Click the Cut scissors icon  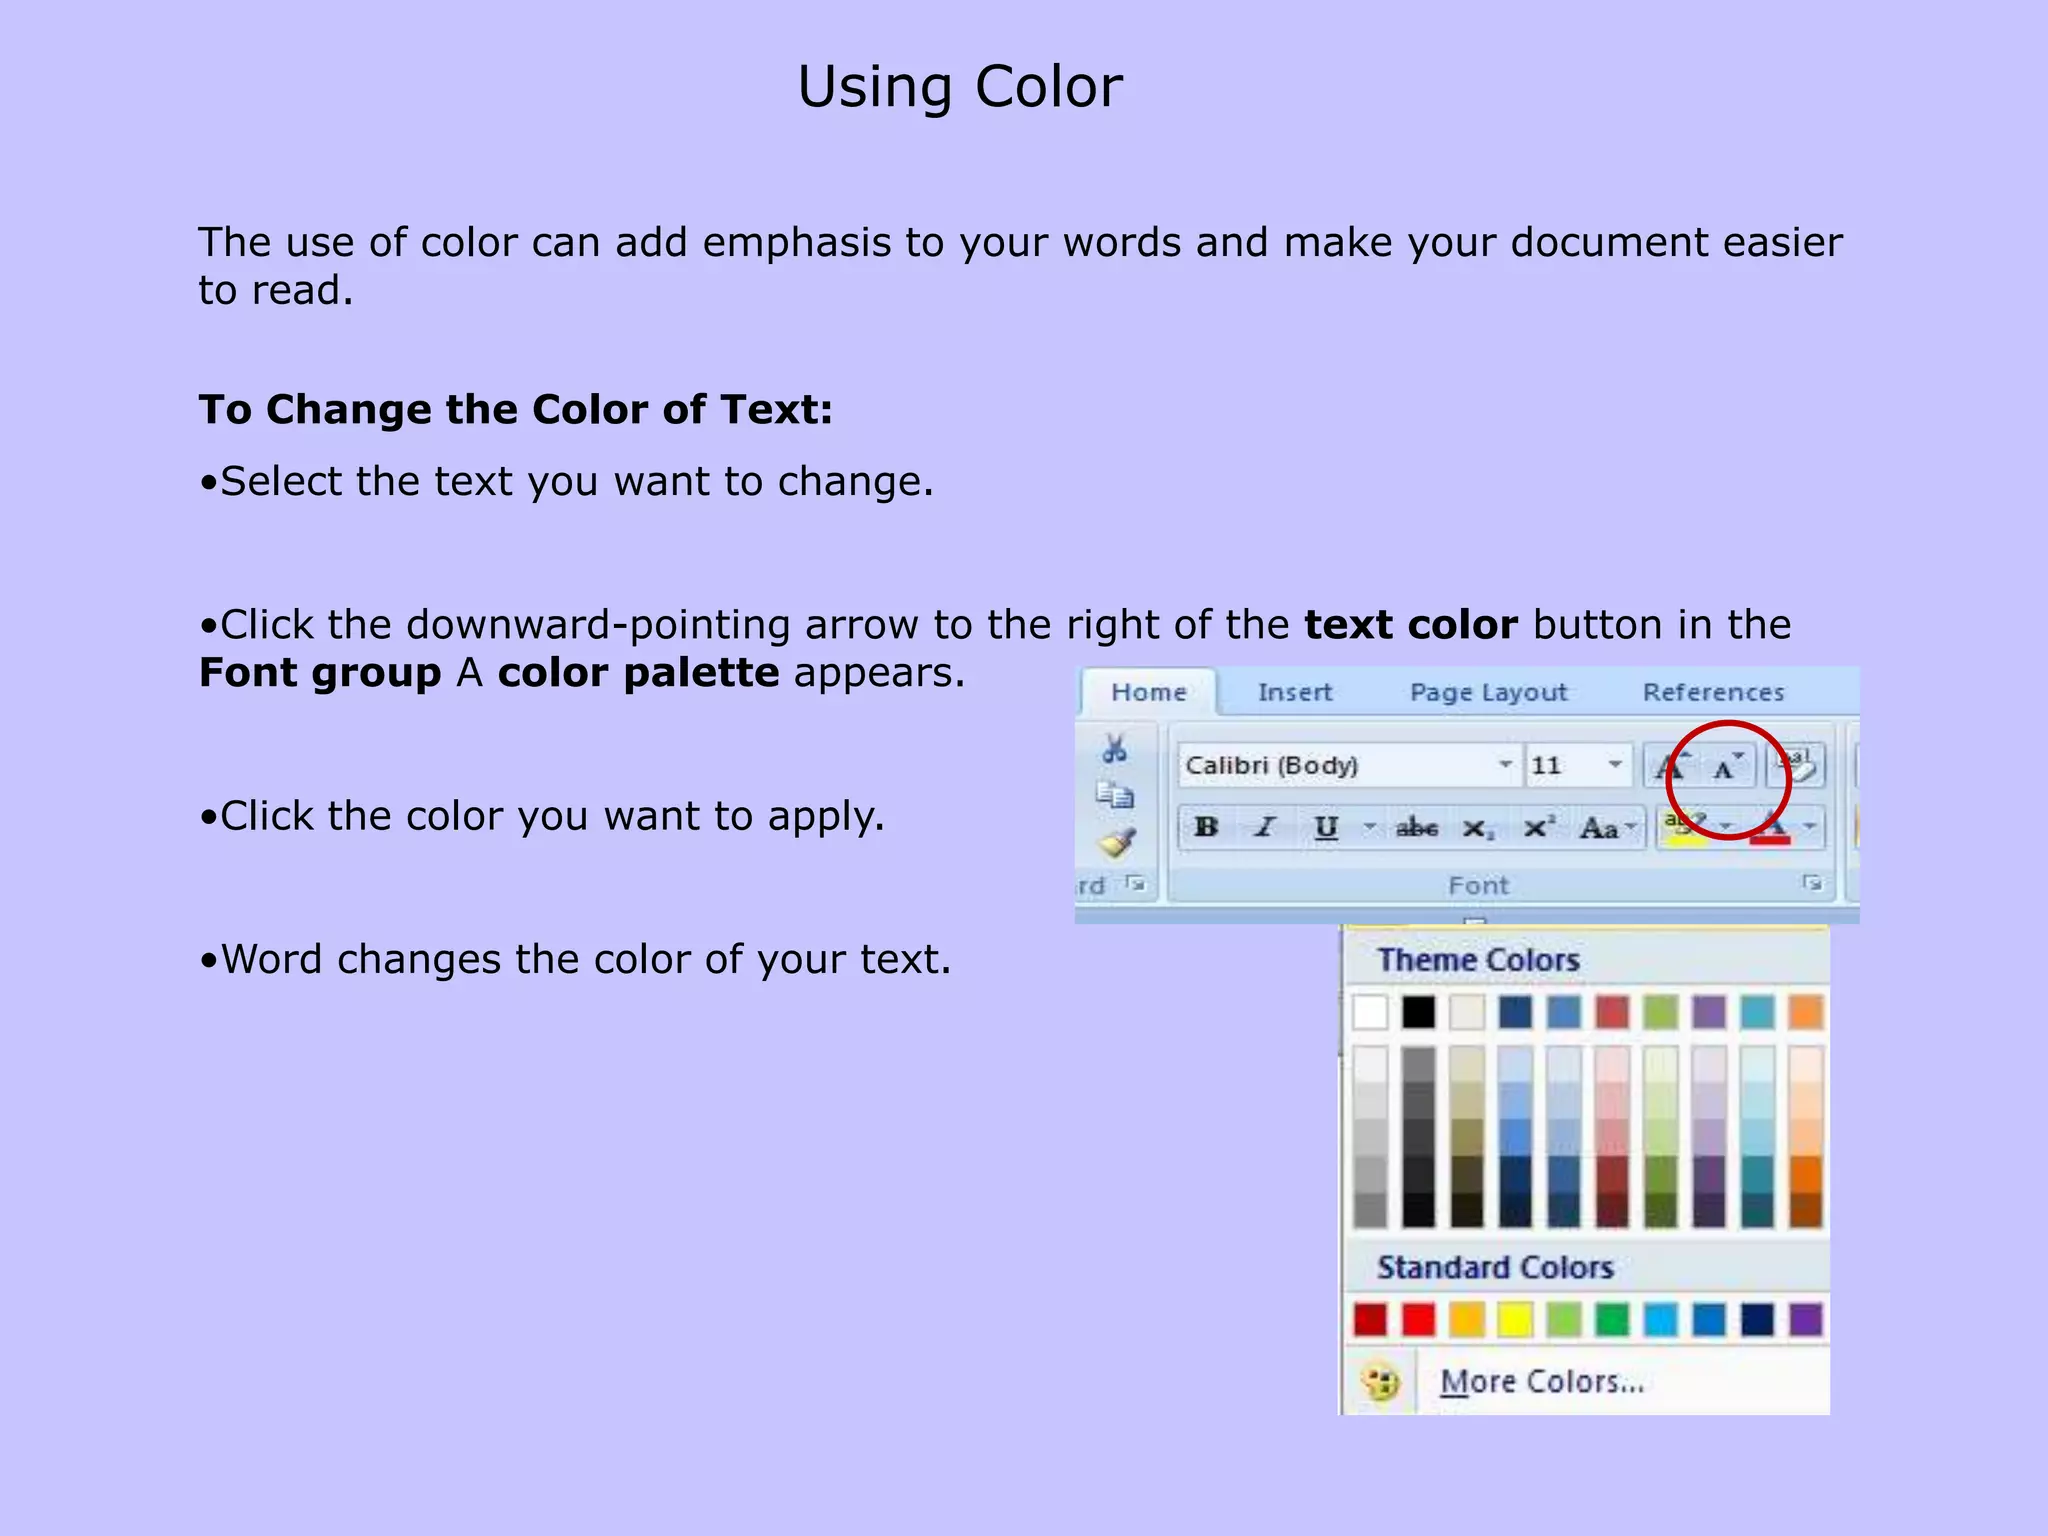(x=1115, y=749)
